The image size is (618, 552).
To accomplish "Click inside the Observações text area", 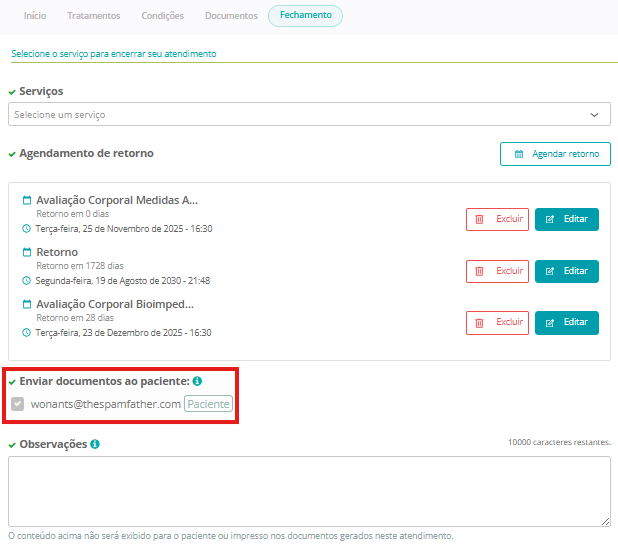I will 309,491.
